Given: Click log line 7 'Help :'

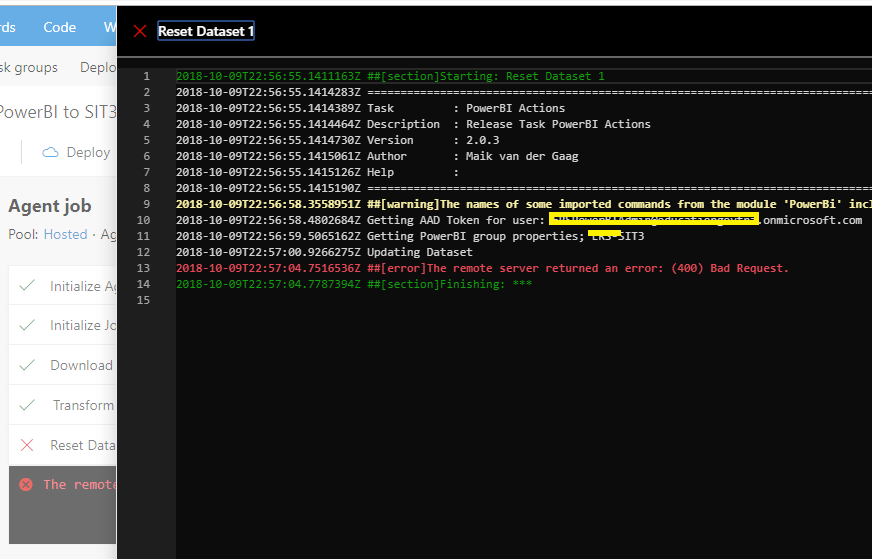Looking at the screenshot, I should [x=318, y=172].
